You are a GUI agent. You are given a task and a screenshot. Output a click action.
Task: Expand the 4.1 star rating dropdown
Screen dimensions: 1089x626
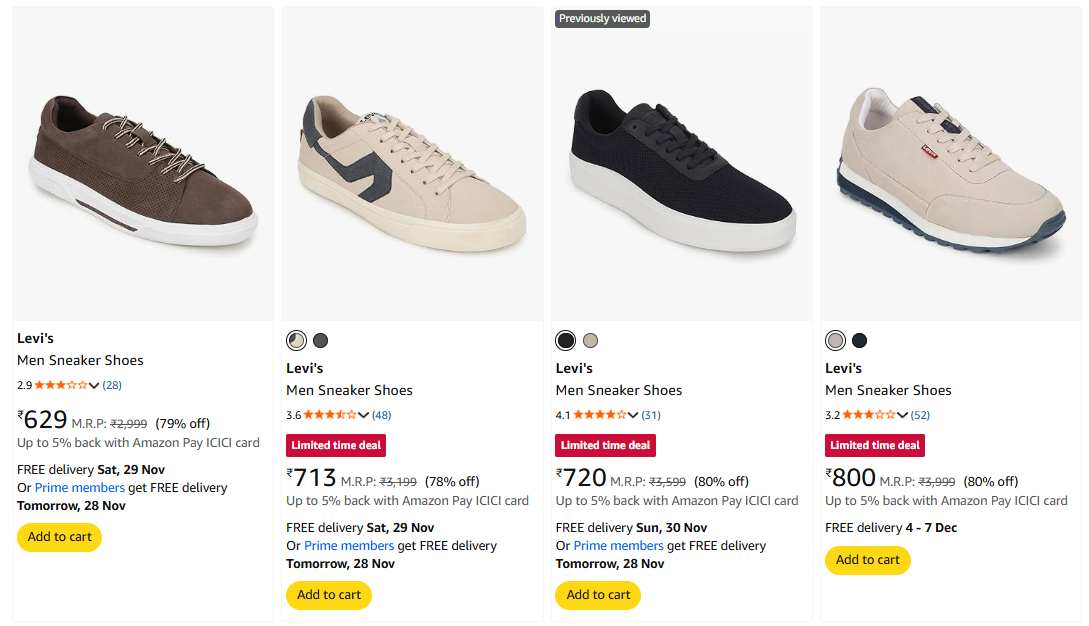[632, 415]
